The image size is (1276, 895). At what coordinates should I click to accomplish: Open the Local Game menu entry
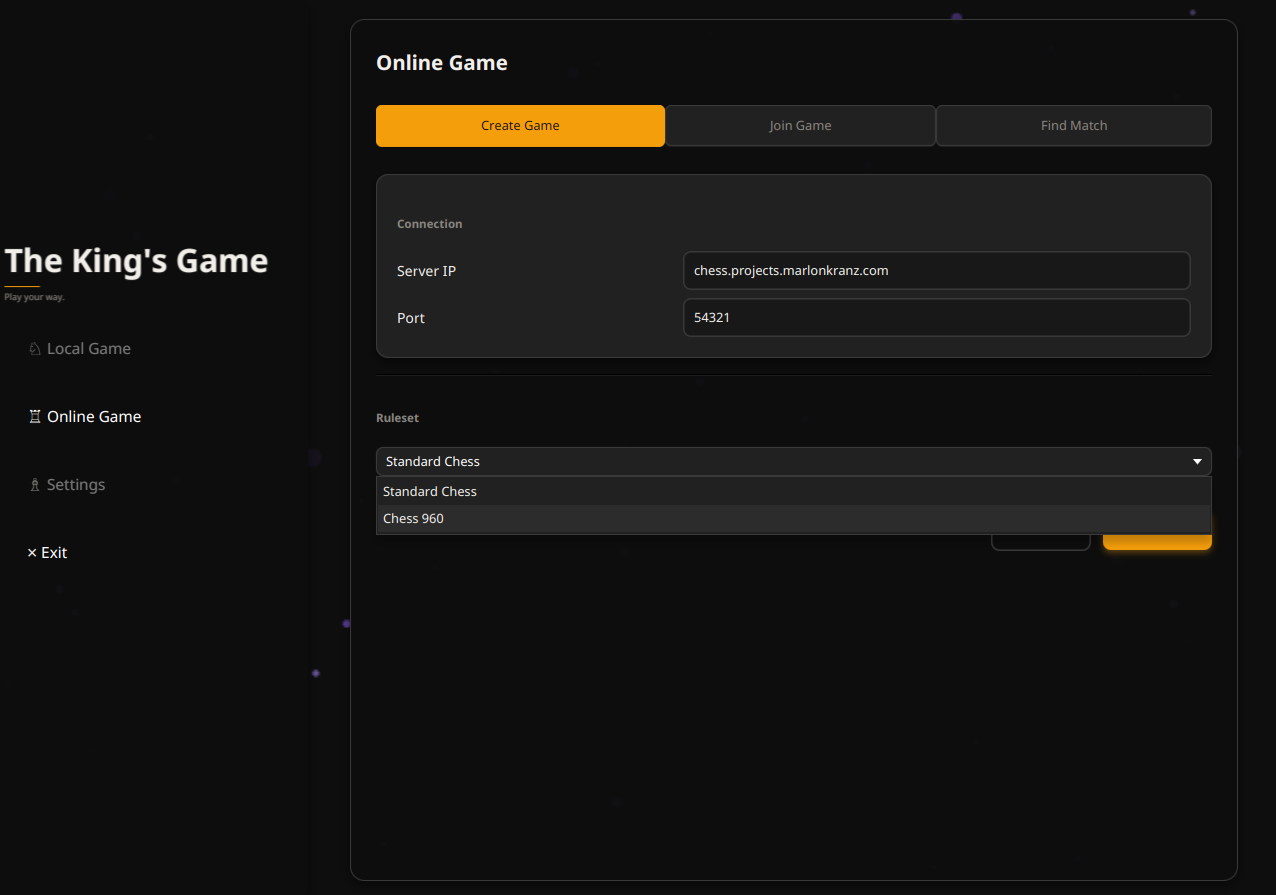pos(89,349)
